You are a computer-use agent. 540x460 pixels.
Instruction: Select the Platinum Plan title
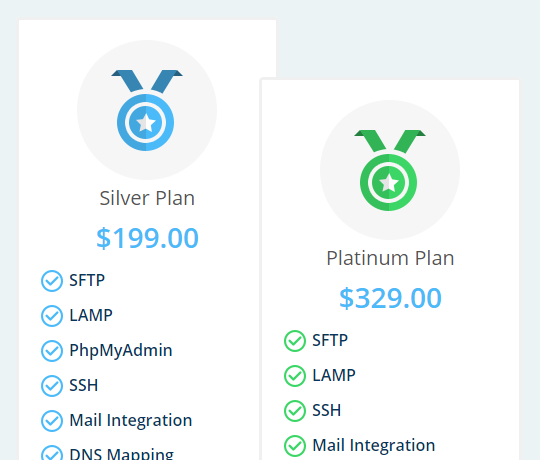(390, 258)
